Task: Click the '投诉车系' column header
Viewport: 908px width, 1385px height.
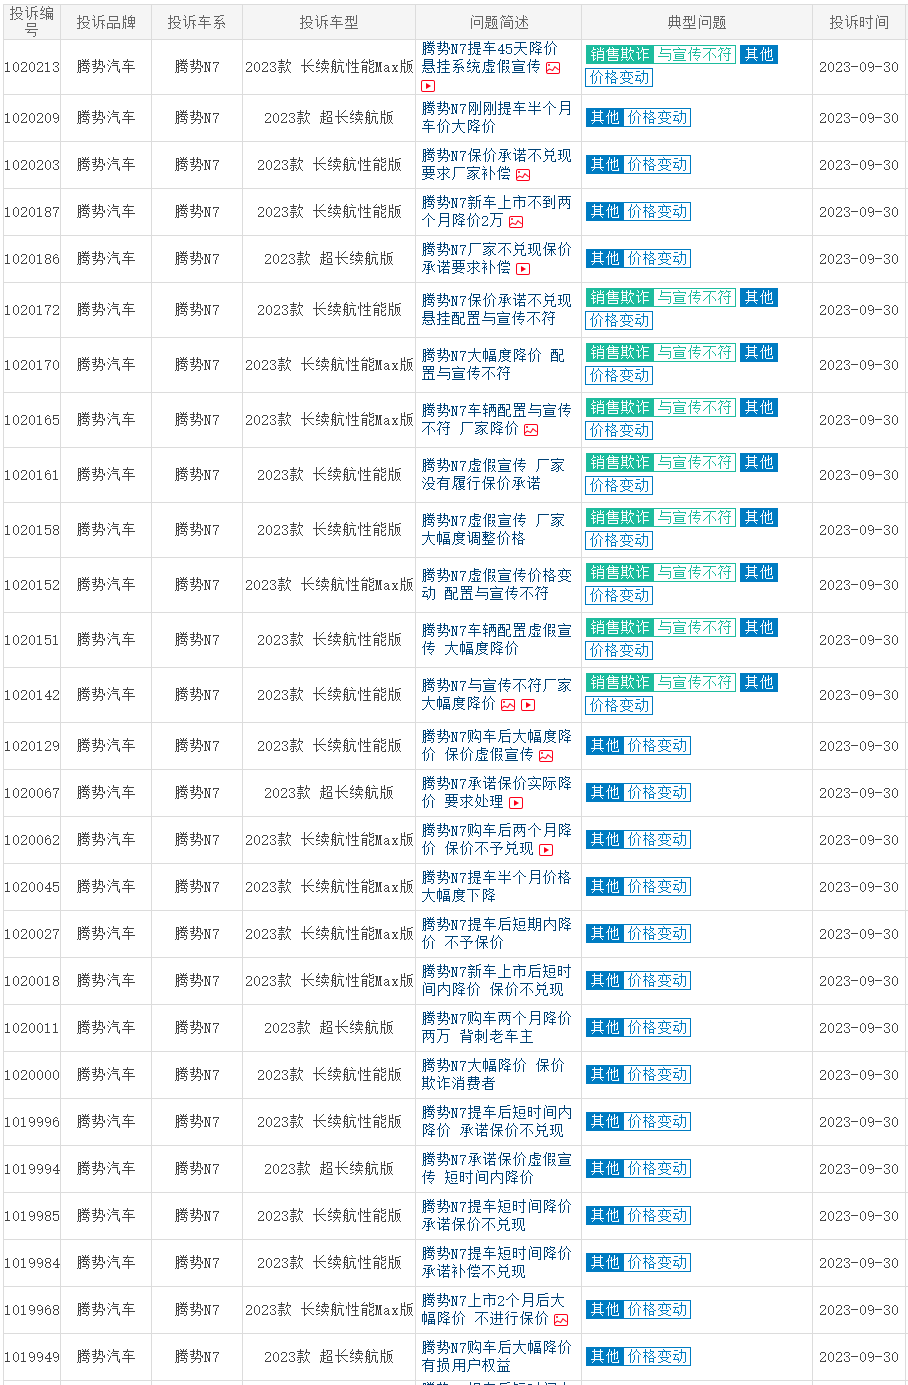Action: tap(197, 22)
